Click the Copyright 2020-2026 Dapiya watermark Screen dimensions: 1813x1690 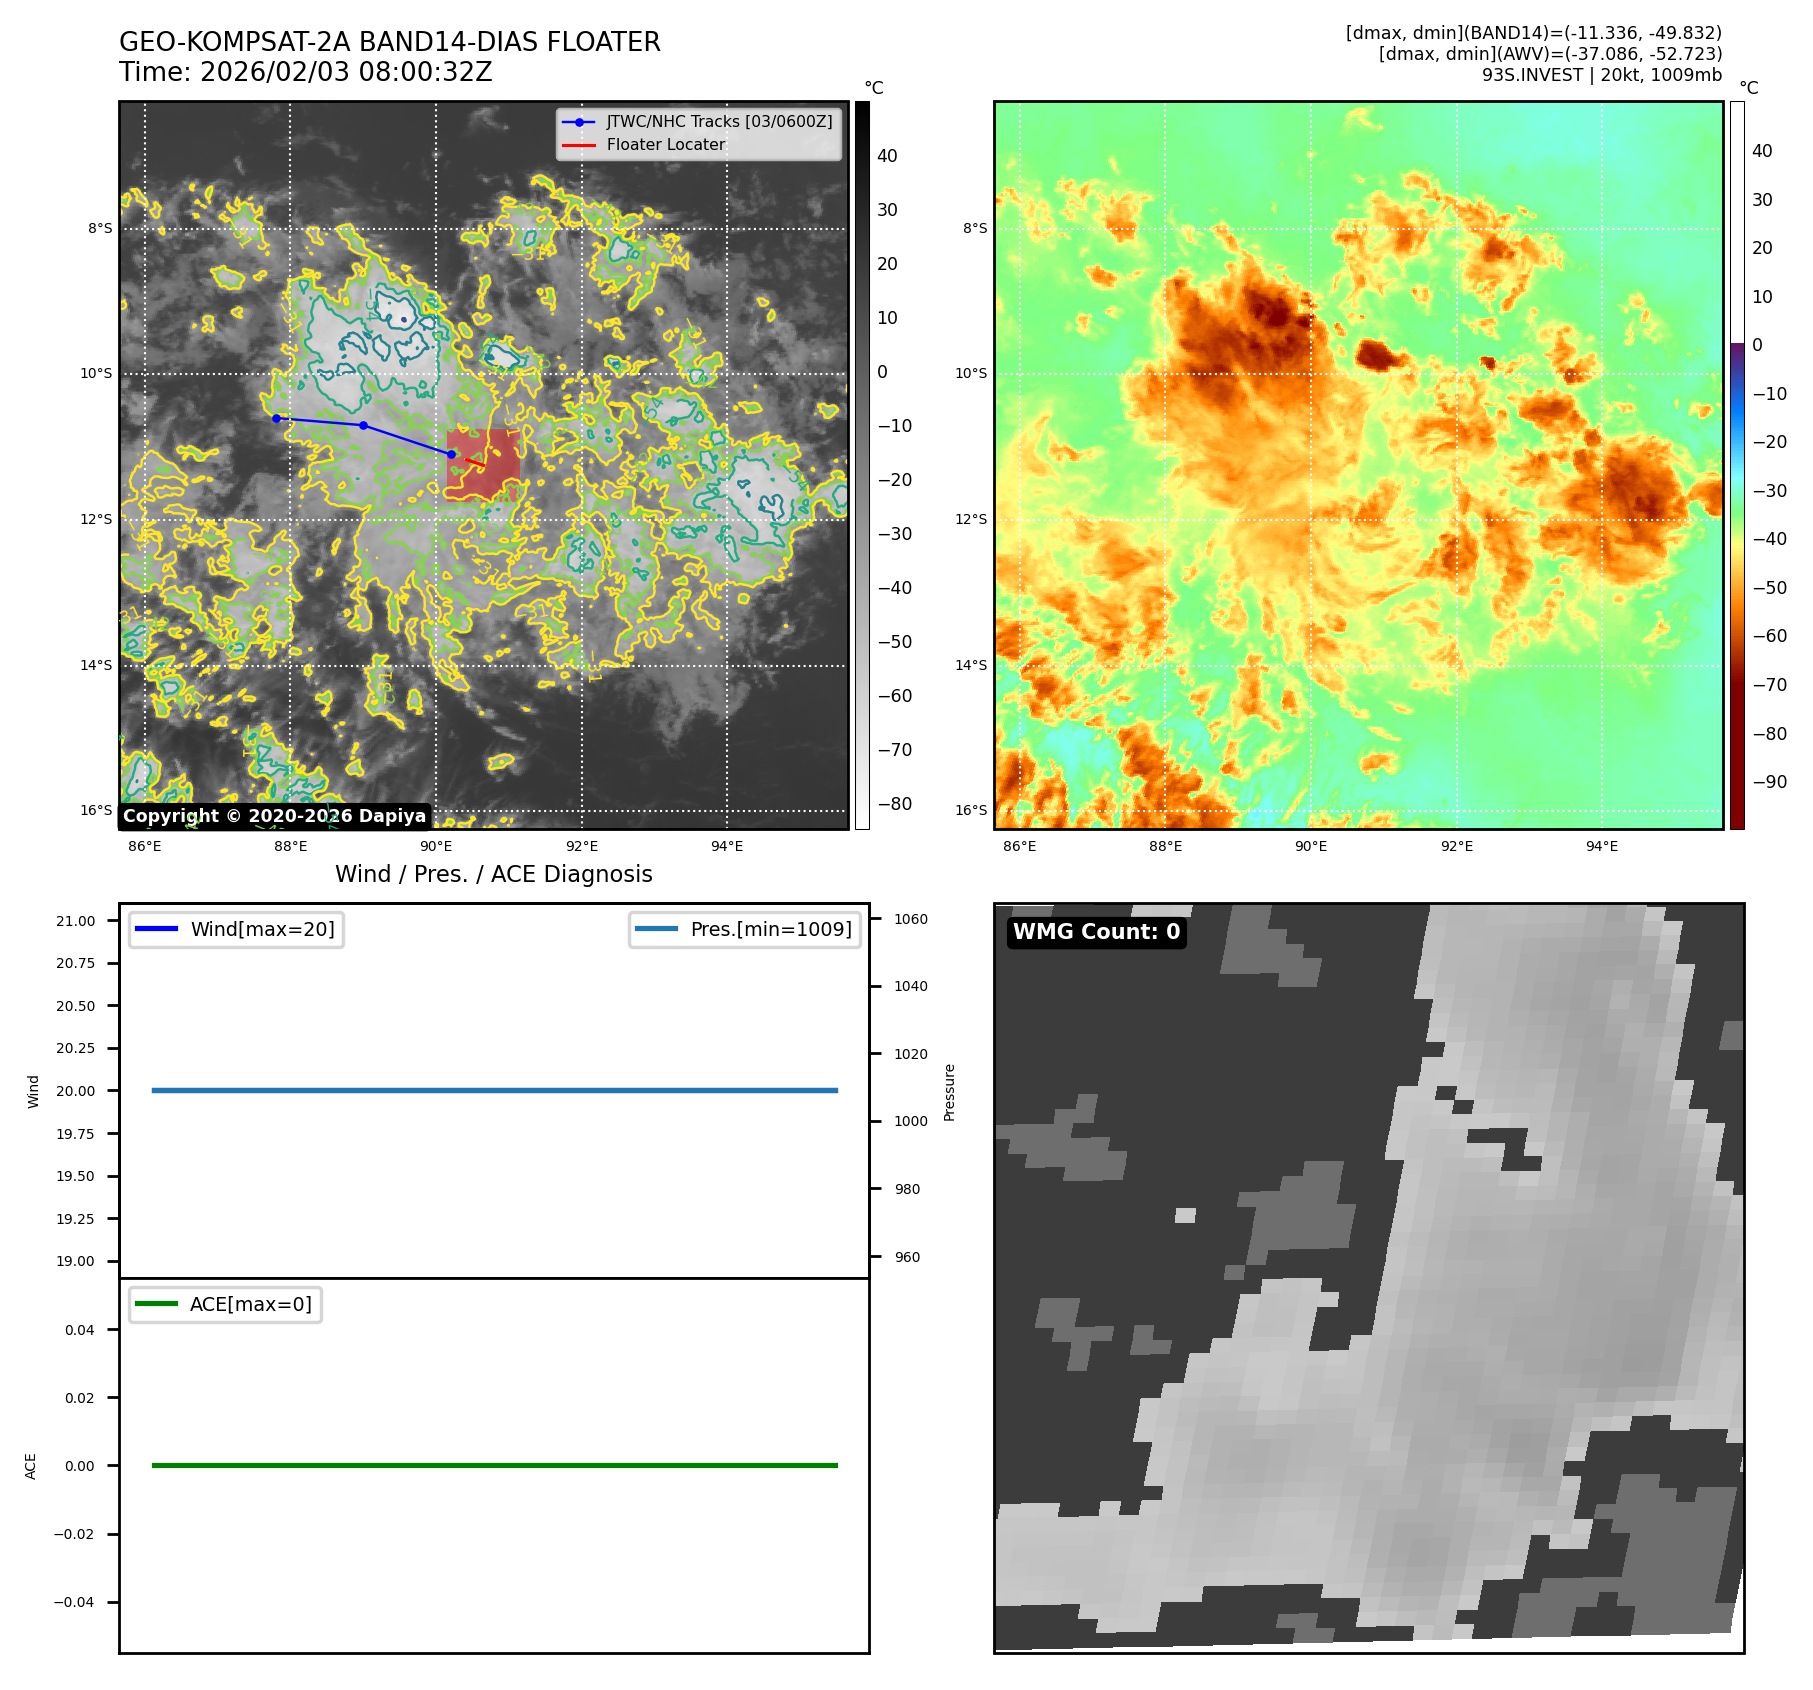click(x=275, y=816)
